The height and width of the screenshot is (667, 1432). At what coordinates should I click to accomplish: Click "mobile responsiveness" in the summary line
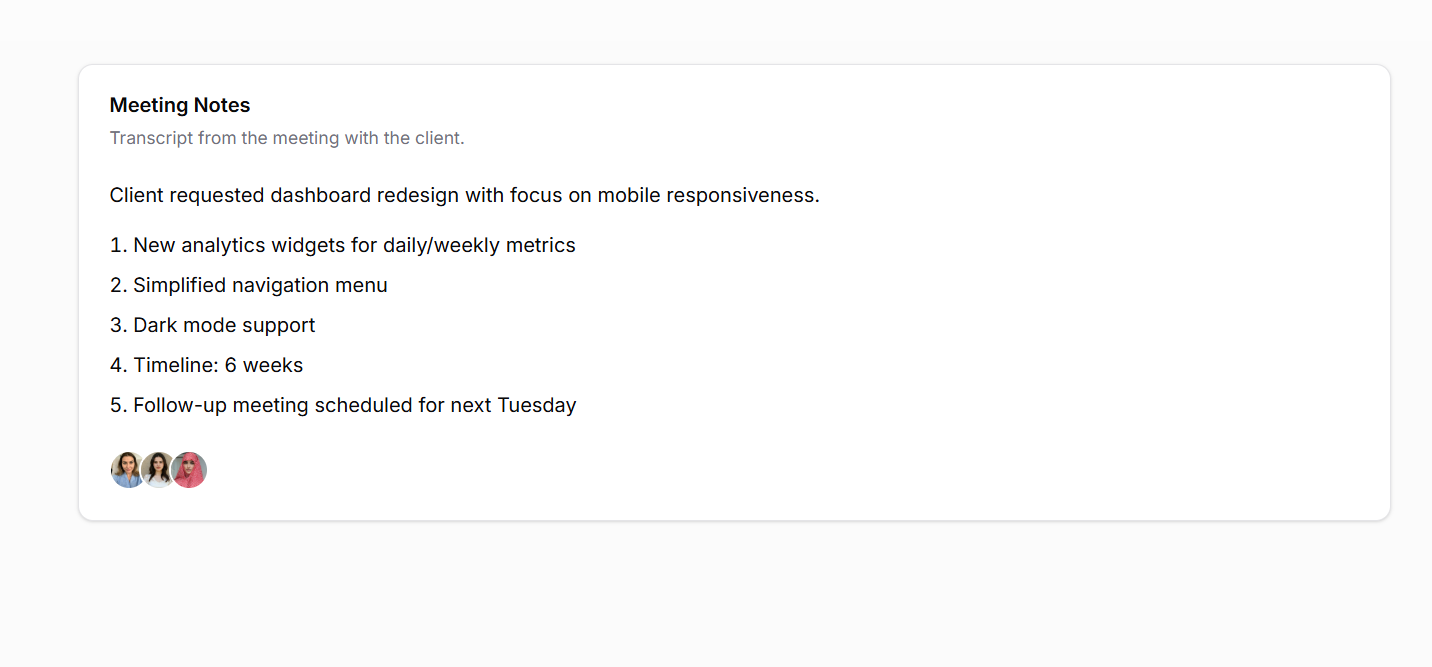[708, 195]
